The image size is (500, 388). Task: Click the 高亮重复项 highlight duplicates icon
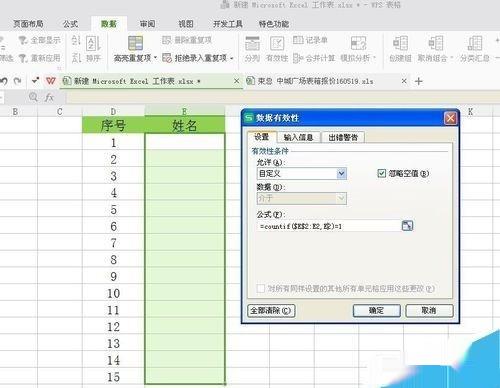tap(135, 43)
